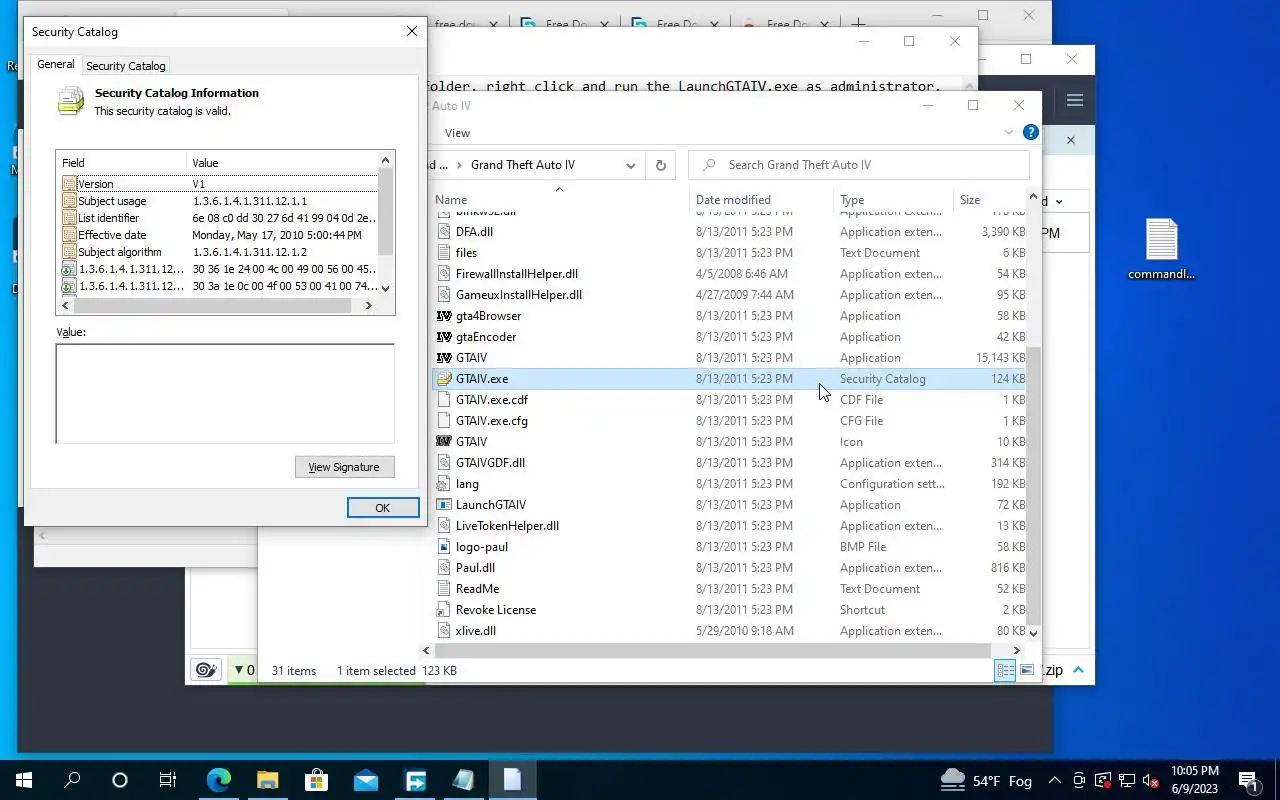Select the Subject usage row

(217, 201)
